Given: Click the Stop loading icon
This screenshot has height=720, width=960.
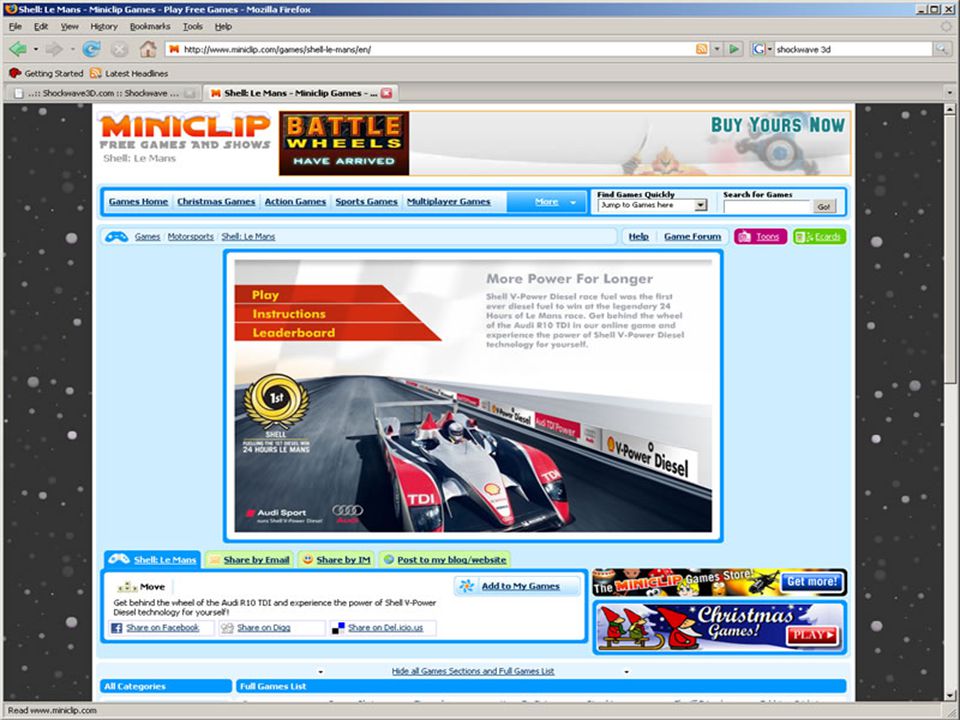Looking at the screenshot, I should [119, 49].
